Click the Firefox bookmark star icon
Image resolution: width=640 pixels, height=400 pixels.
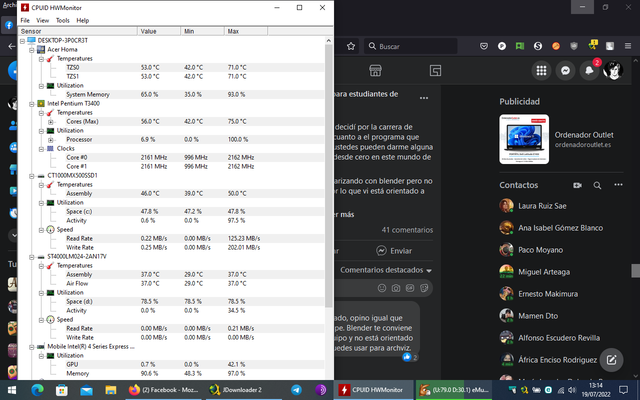(351, 46)
